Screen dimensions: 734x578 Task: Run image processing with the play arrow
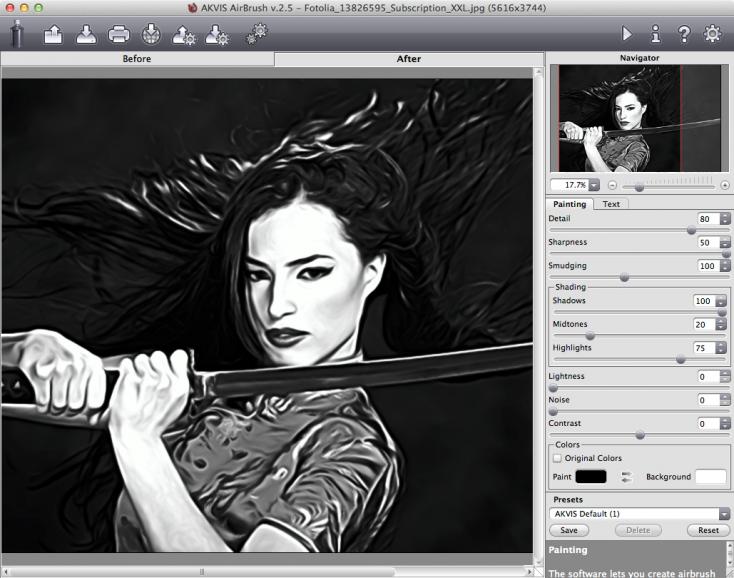click(627, 34)
